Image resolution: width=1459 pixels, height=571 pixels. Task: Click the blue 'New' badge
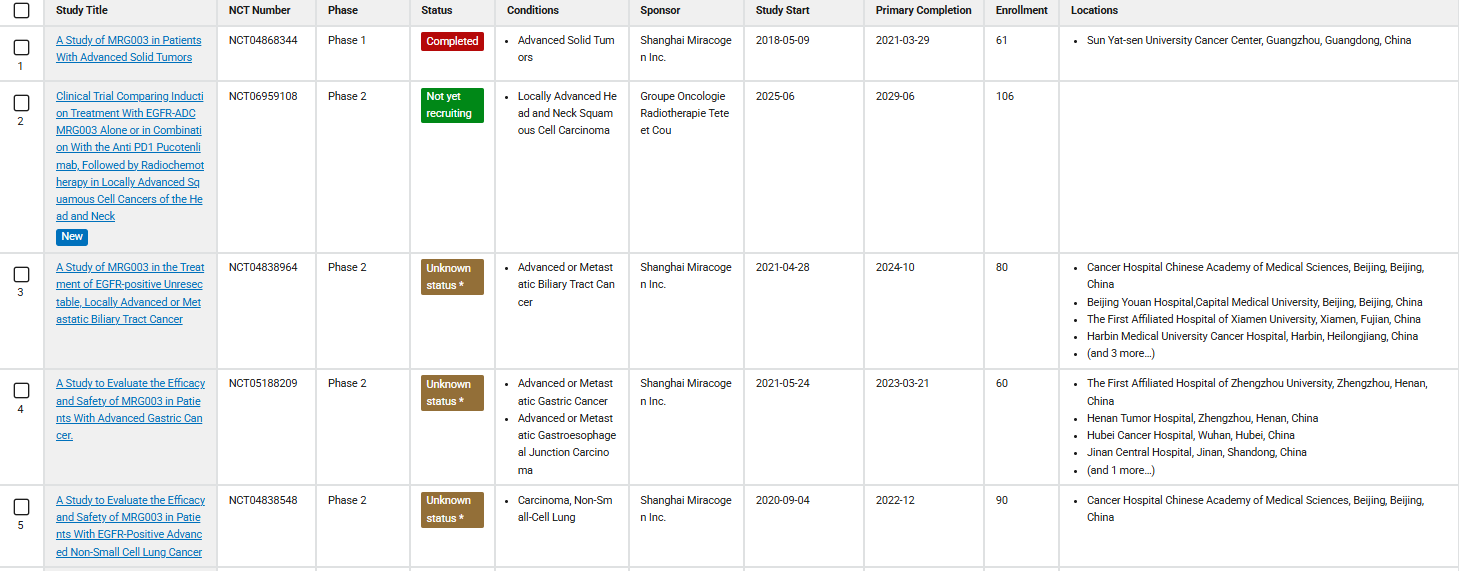(72, 237)
